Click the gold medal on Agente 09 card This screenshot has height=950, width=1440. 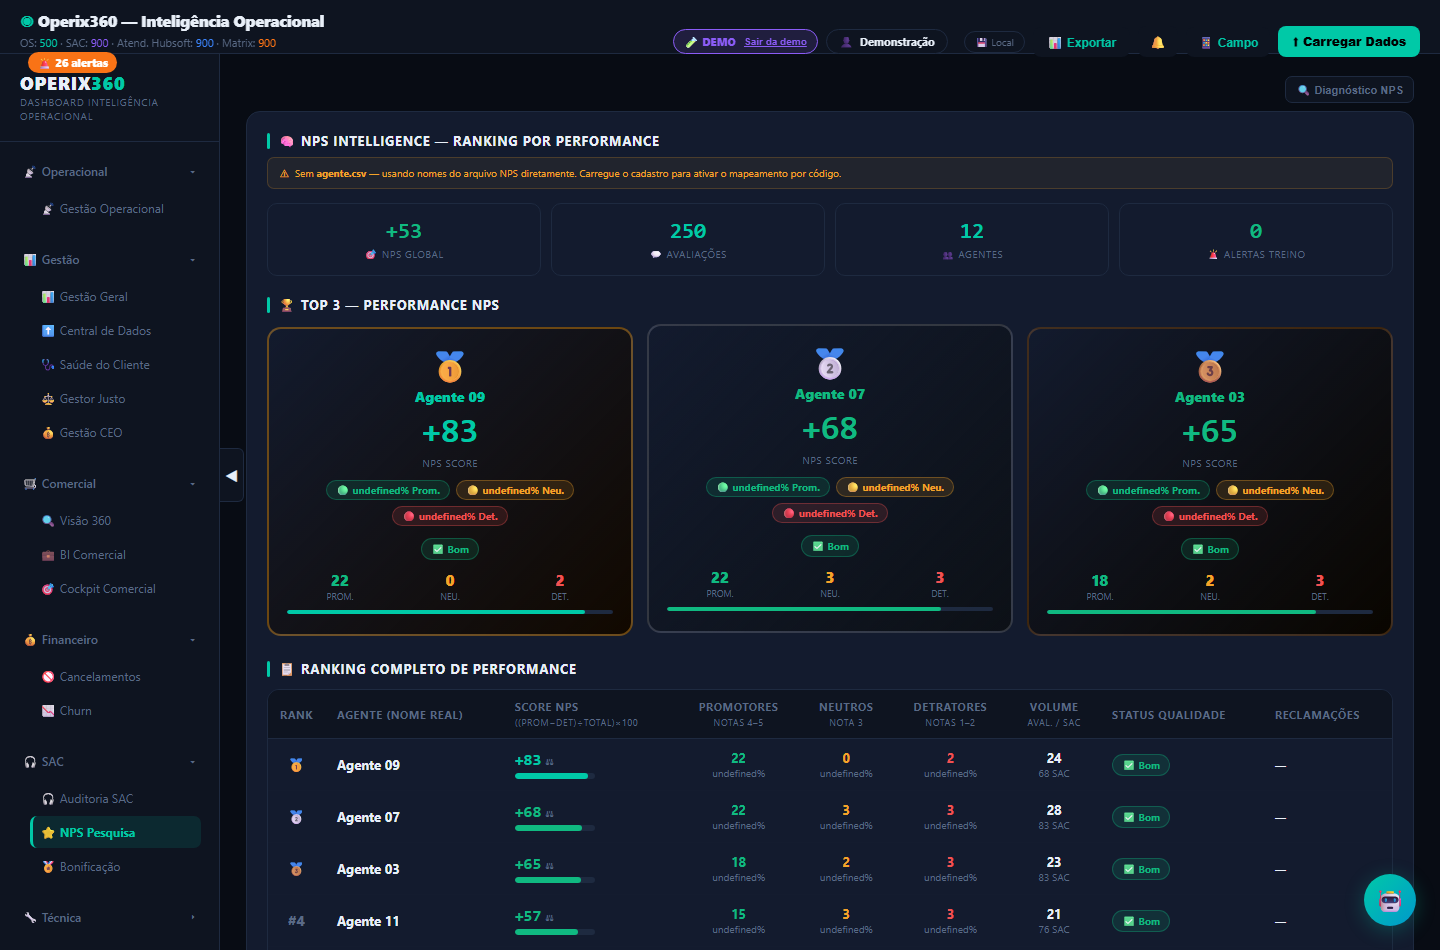click(450, 367)
